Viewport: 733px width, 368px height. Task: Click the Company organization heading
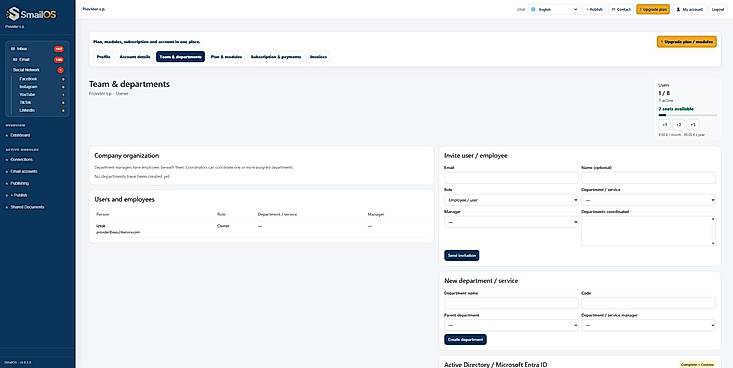click(127, 156)
